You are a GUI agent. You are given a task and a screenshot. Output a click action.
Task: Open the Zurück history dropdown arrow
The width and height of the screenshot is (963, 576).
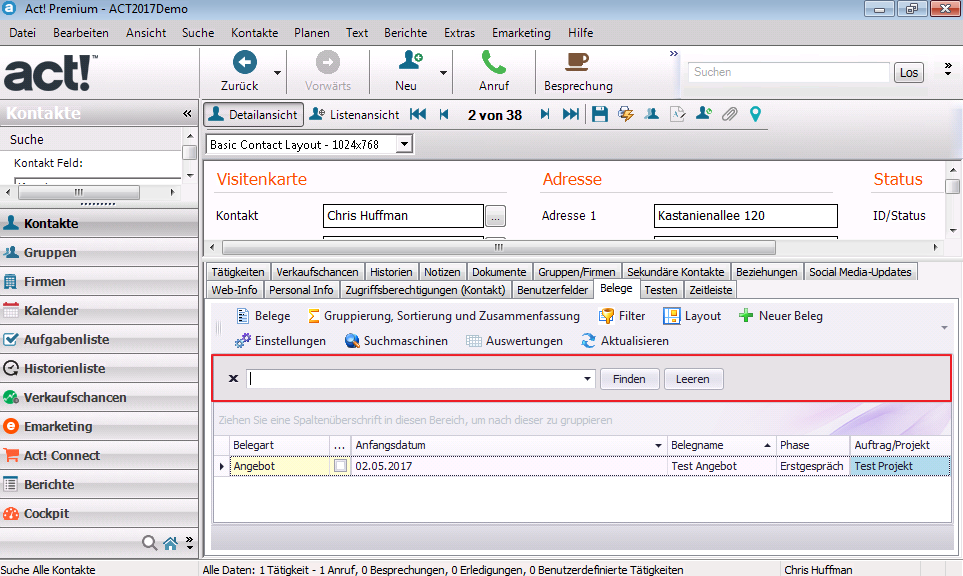[278, 72]
